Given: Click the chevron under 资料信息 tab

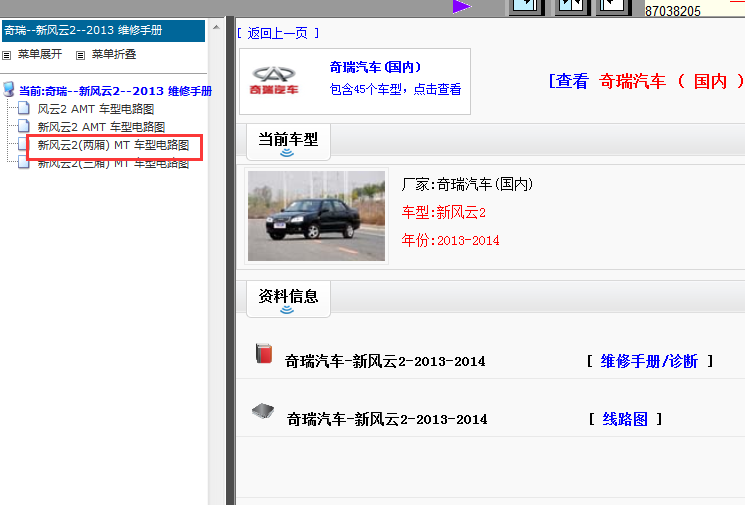Looking at the screenshot, I should pos(287,310).
